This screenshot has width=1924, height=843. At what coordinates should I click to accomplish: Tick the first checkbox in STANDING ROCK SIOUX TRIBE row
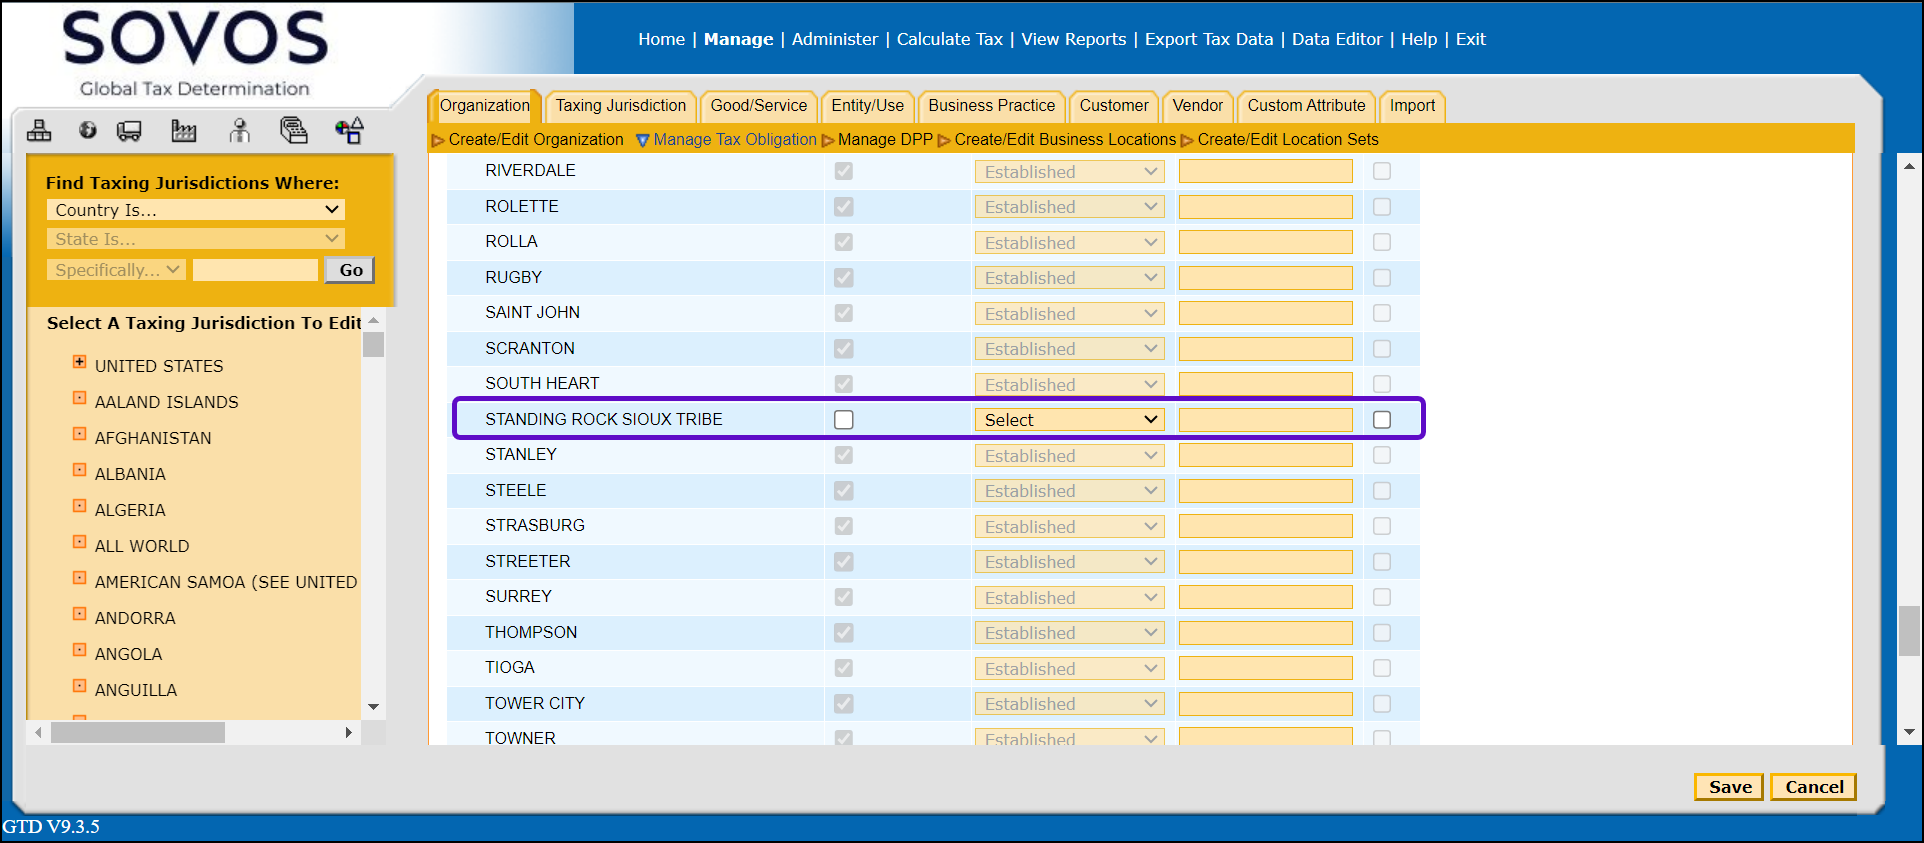pos(844,420)
